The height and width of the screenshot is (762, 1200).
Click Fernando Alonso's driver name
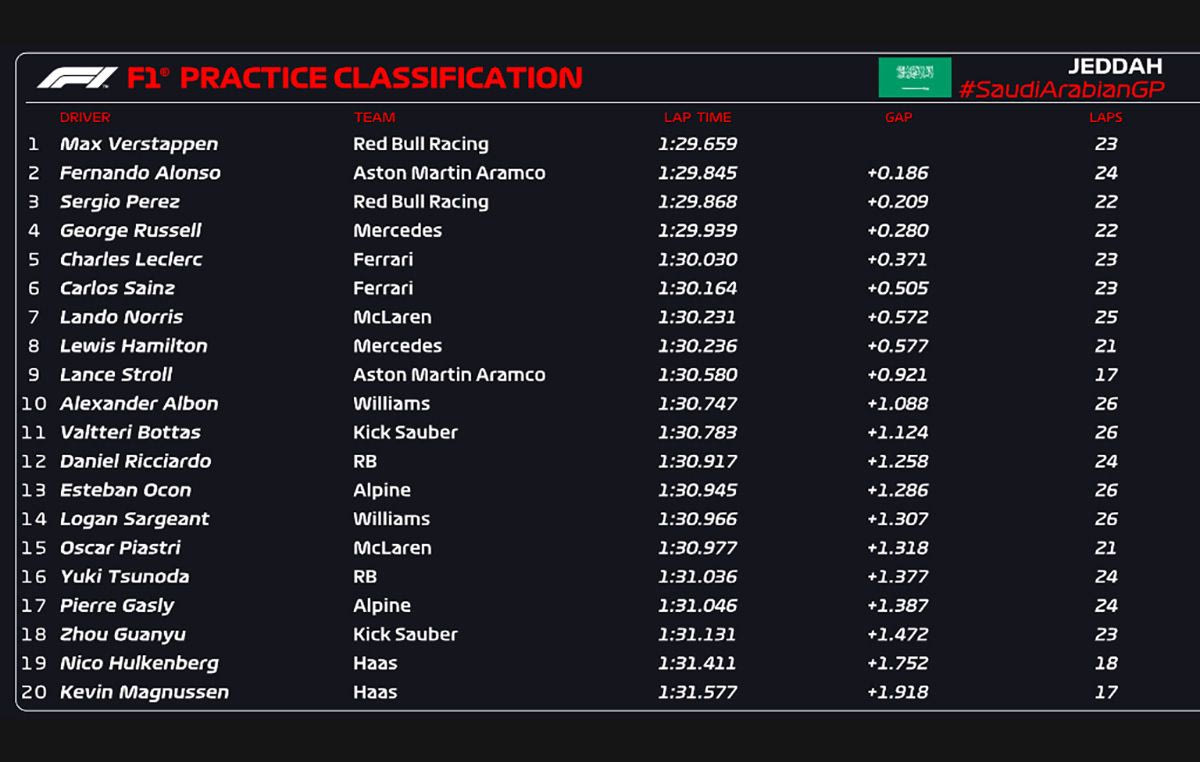pos(140,173)
